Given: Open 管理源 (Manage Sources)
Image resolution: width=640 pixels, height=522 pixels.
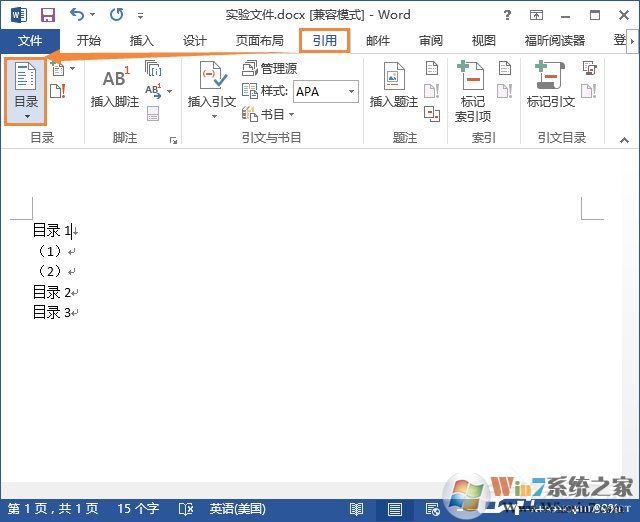Looking at the screenshot, I should coord(270,69).
